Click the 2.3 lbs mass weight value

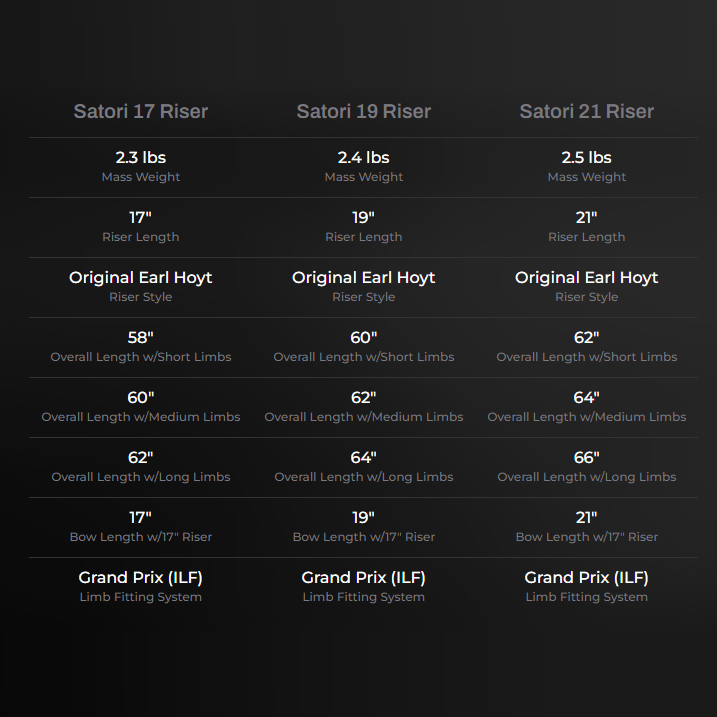141,157
